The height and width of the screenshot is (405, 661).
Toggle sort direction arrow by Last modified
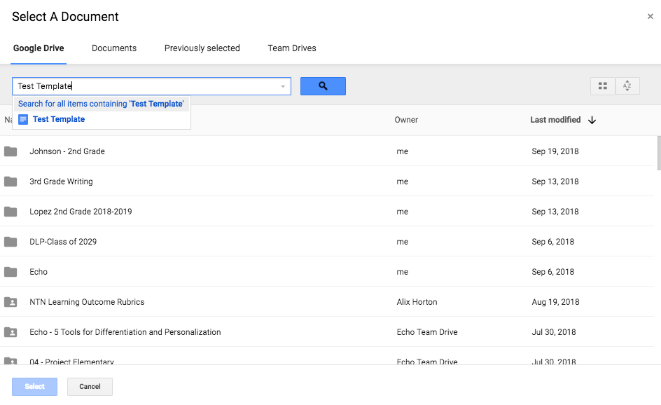click(592, 120)
